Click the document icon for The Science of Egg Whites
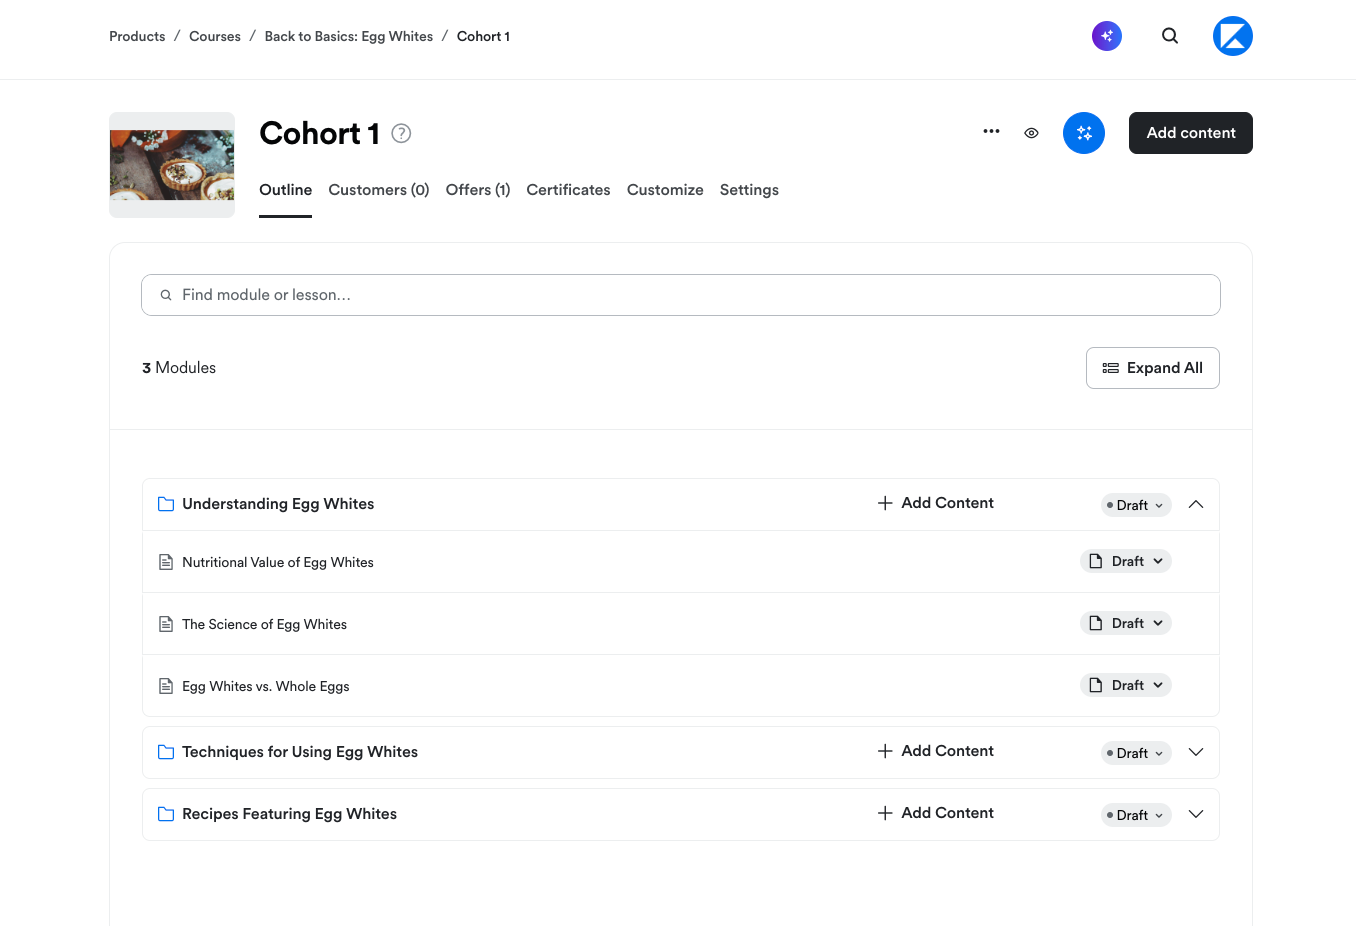1356x926 pixels. pos(166,623)
